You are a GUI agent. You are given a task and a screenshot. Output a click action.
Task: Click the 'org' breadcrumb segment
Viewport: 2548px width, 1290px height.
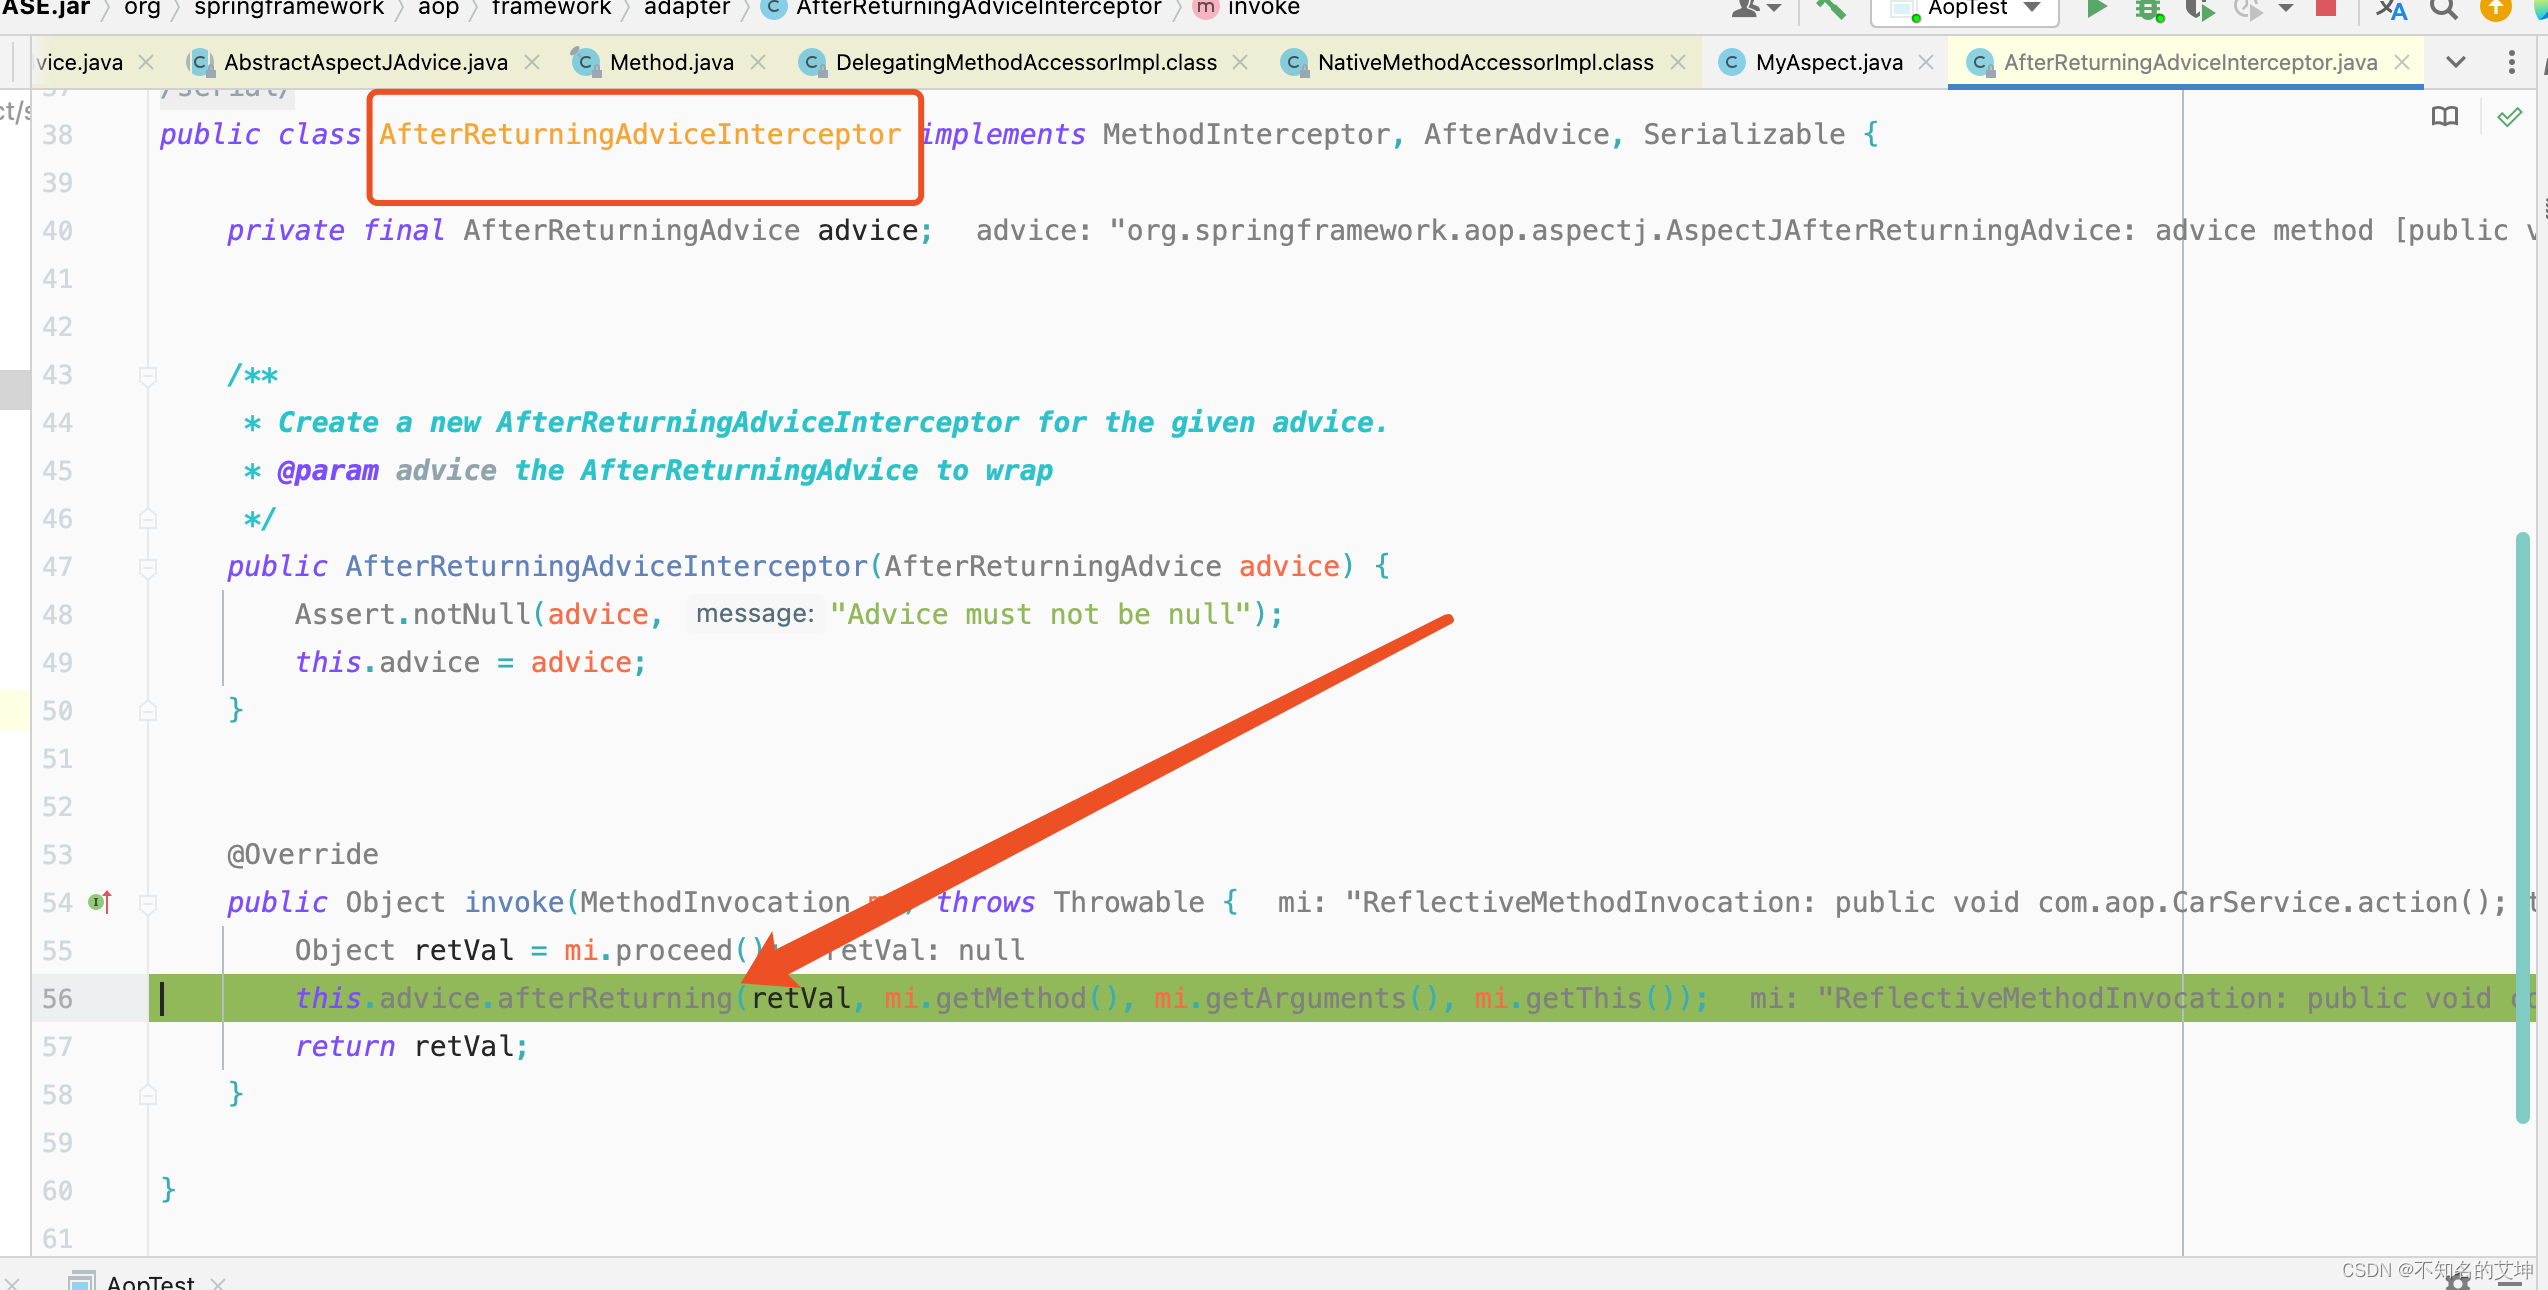coord(142,8)
